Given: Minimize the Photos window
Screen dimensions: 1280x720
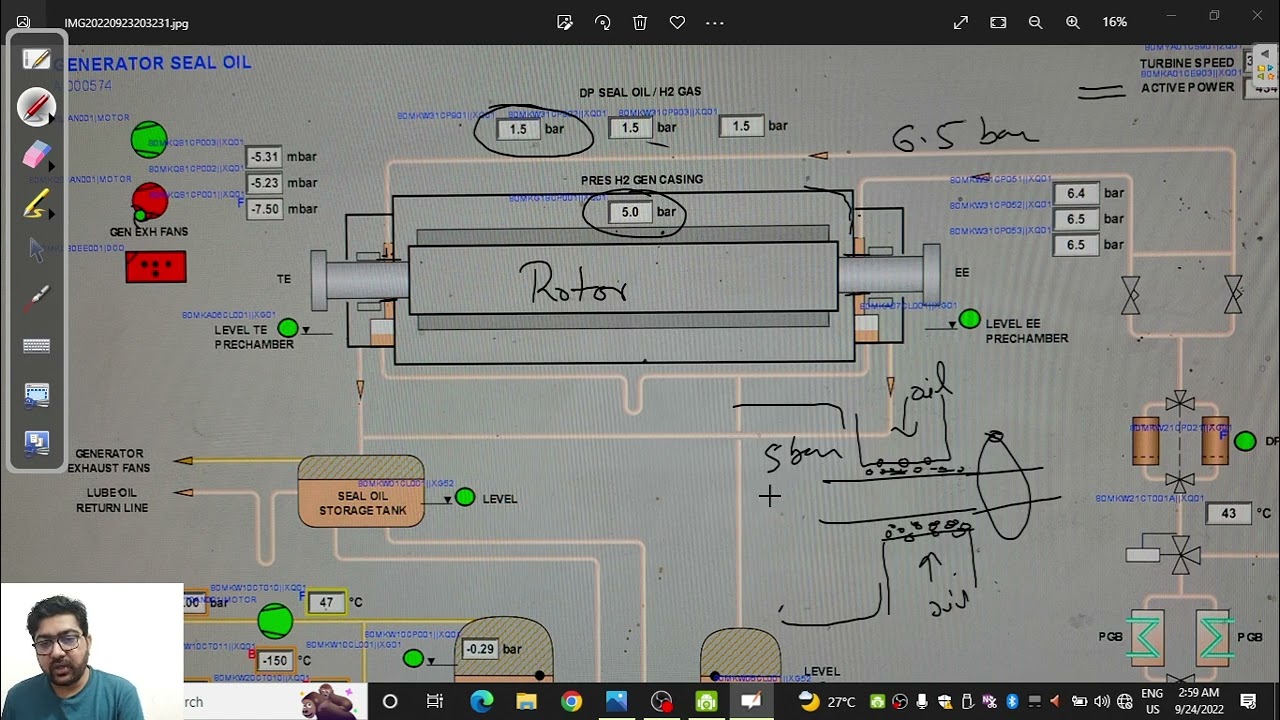Looking at the screenshot, I should coord(1171,16).
